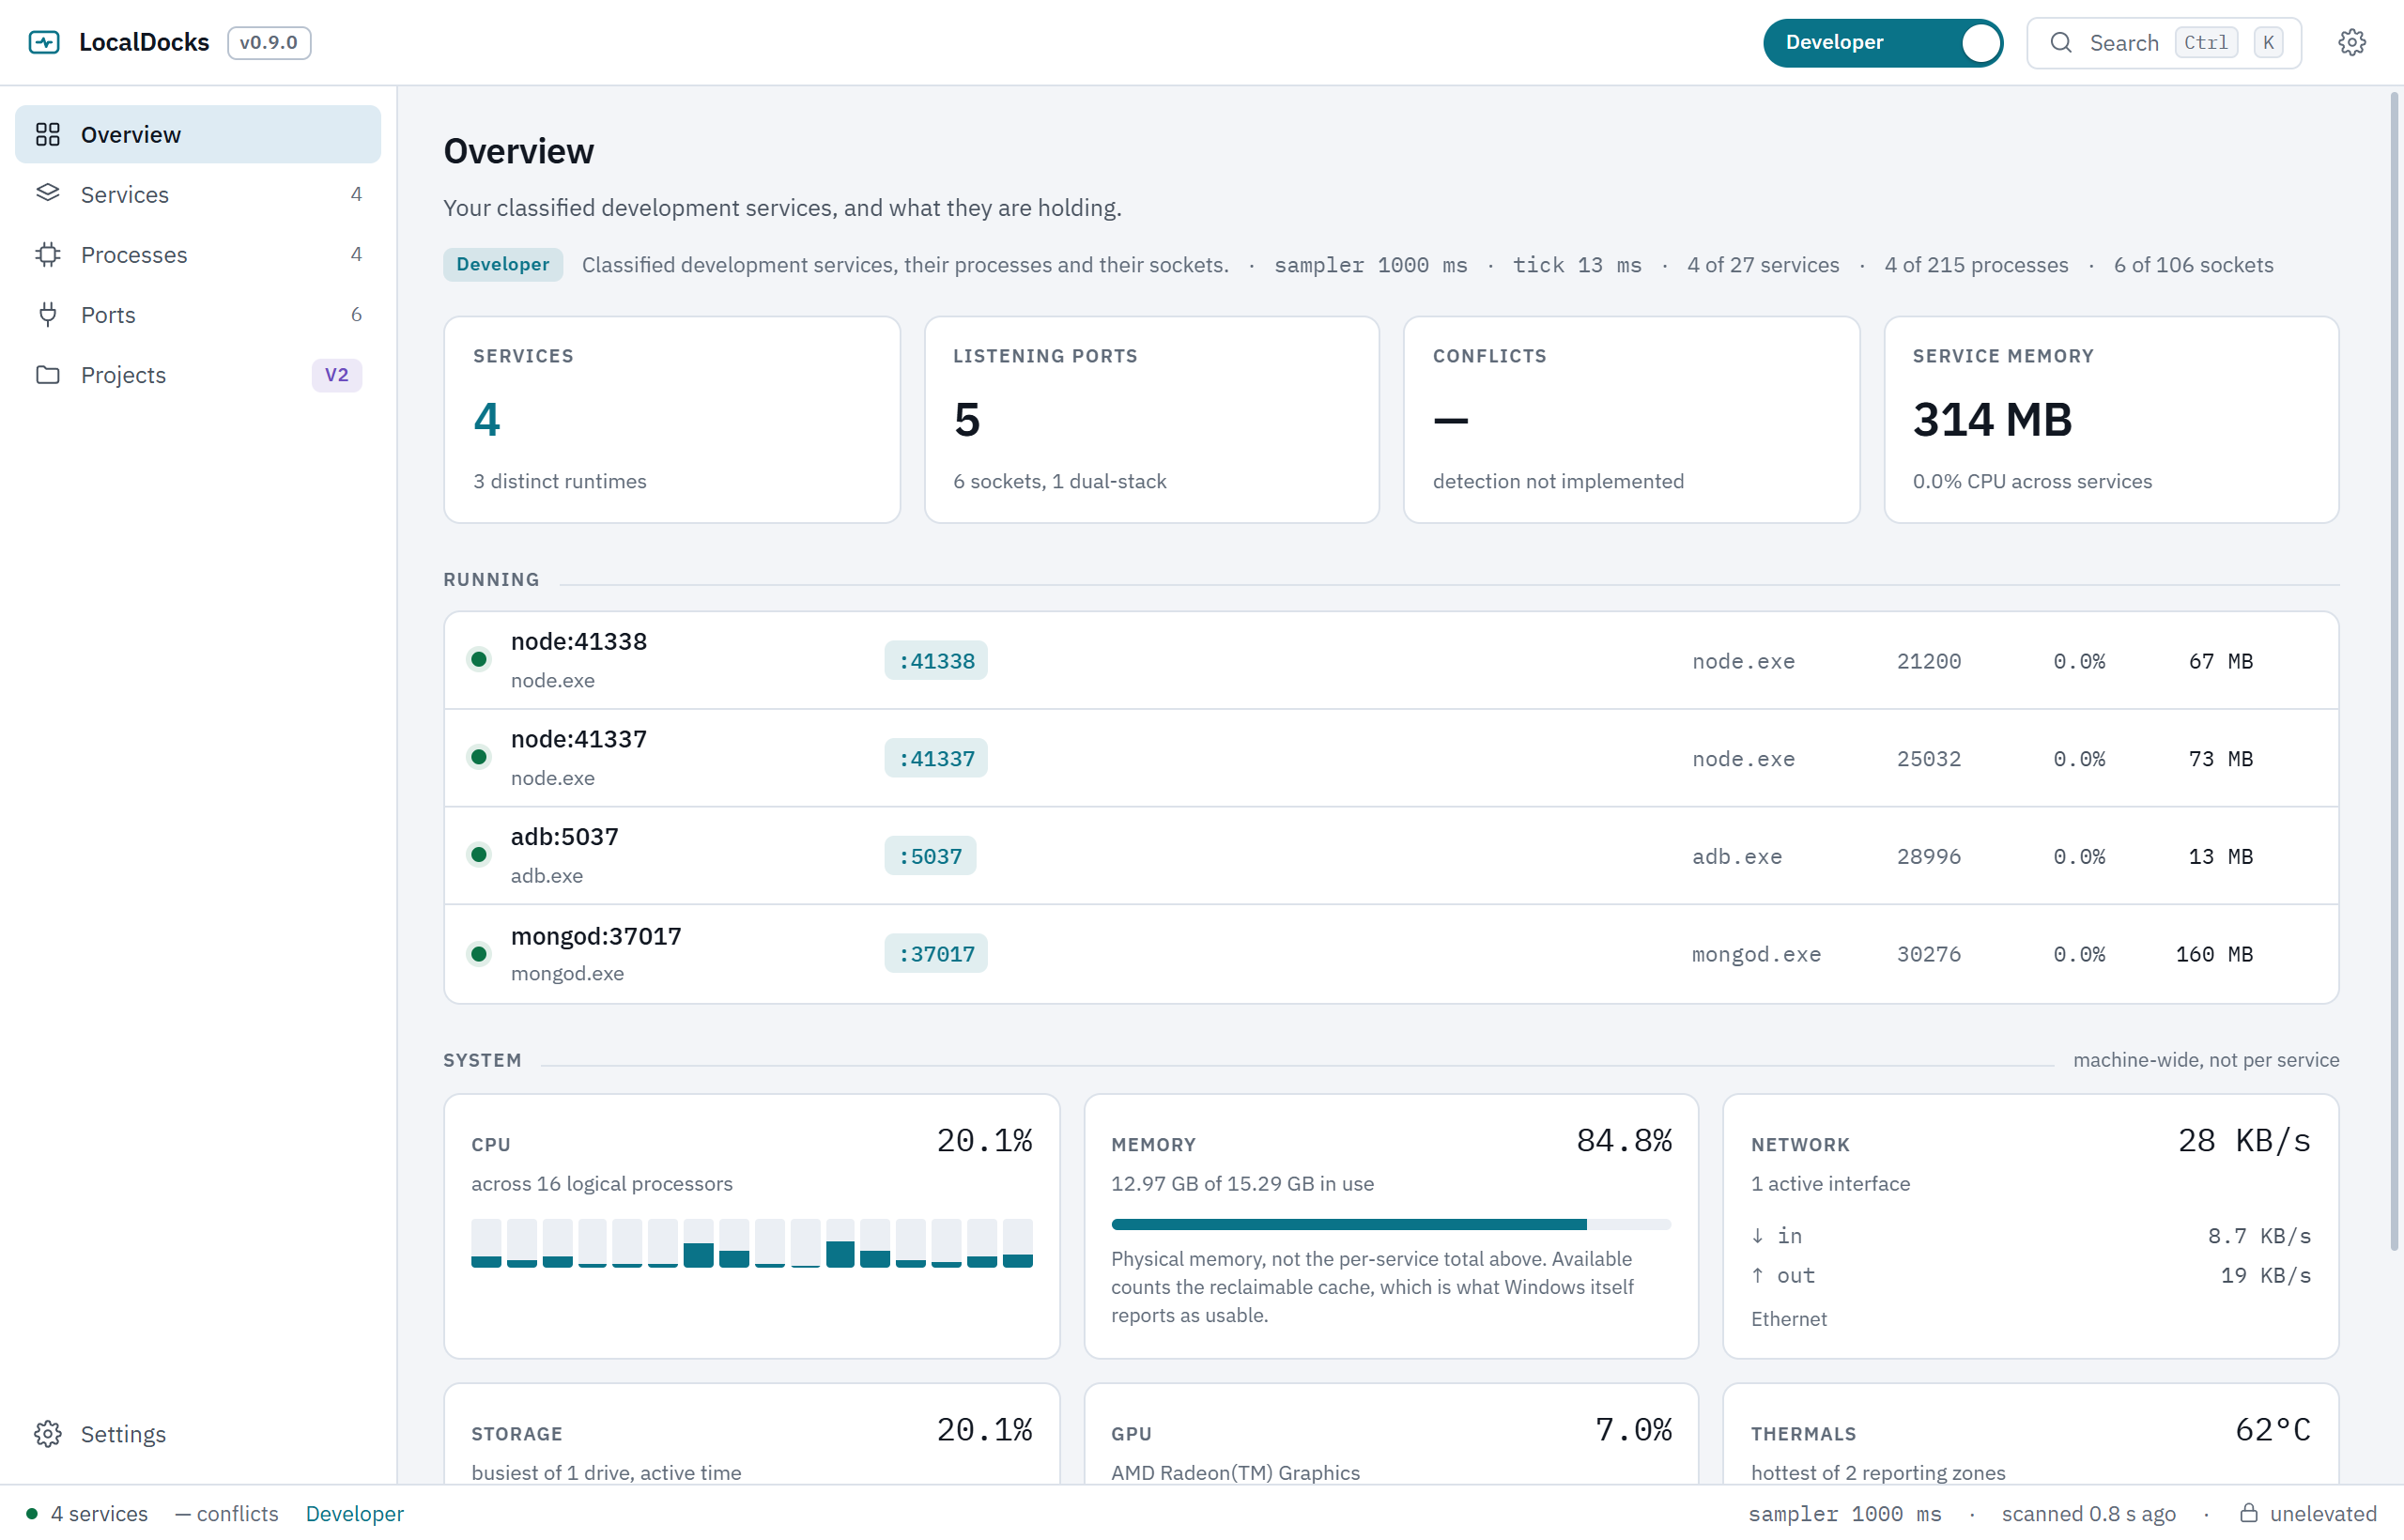Click PID 30276 in mongod row
This screenshot has width=2404, height=1540.
tap(1928, 953)
